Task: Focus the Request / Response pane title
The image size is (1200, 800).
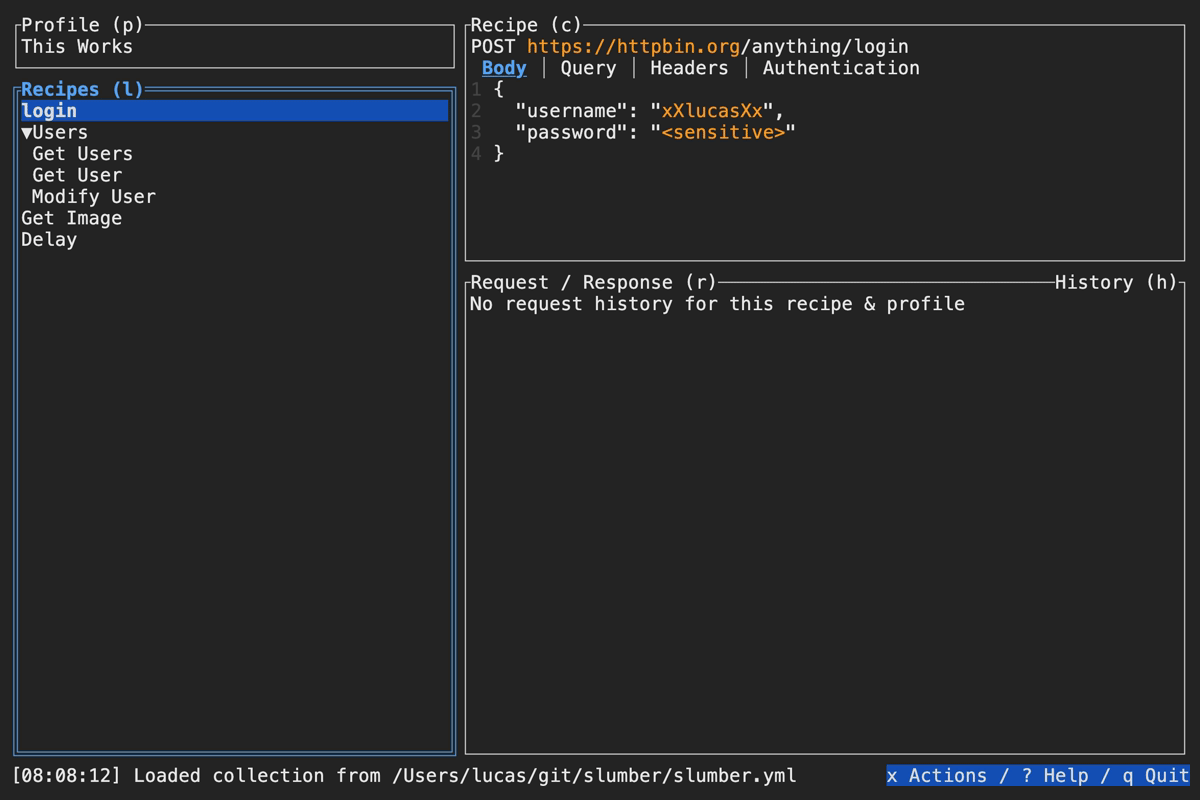Action: 593,283
